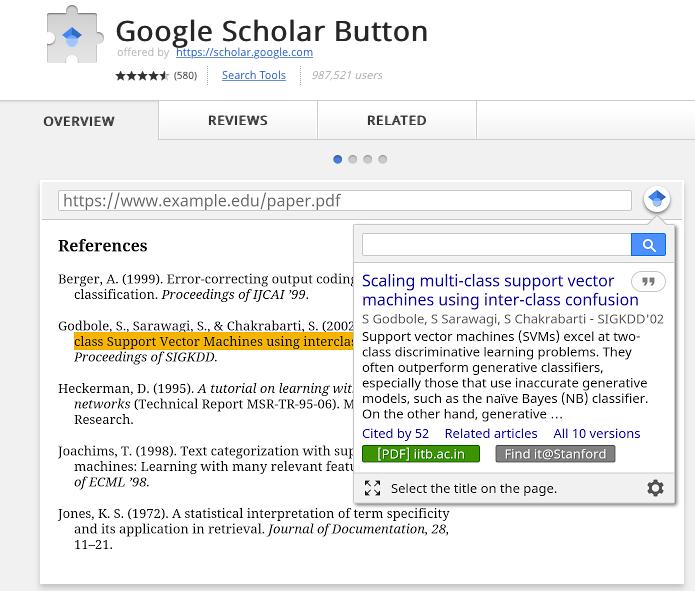Open settings with the gear icon
The image size is (695, 591).
point(655,488)
